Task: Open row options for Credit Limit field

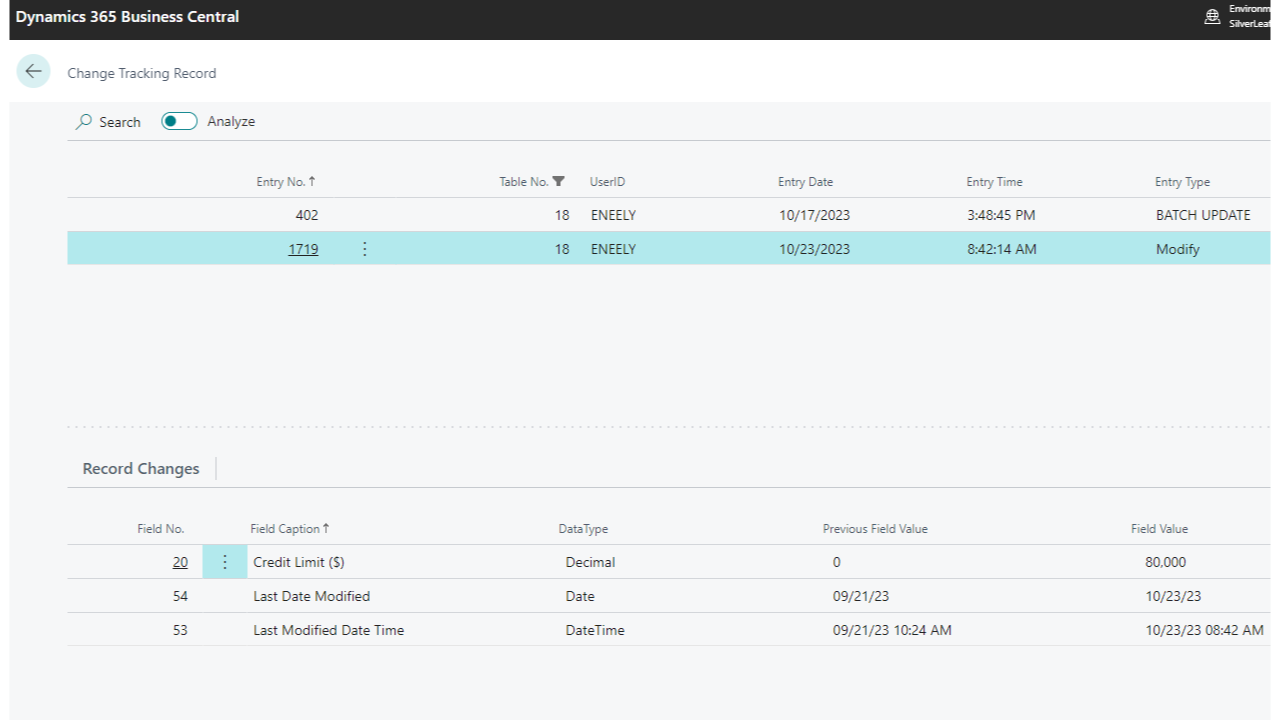Action: (225, 562)
